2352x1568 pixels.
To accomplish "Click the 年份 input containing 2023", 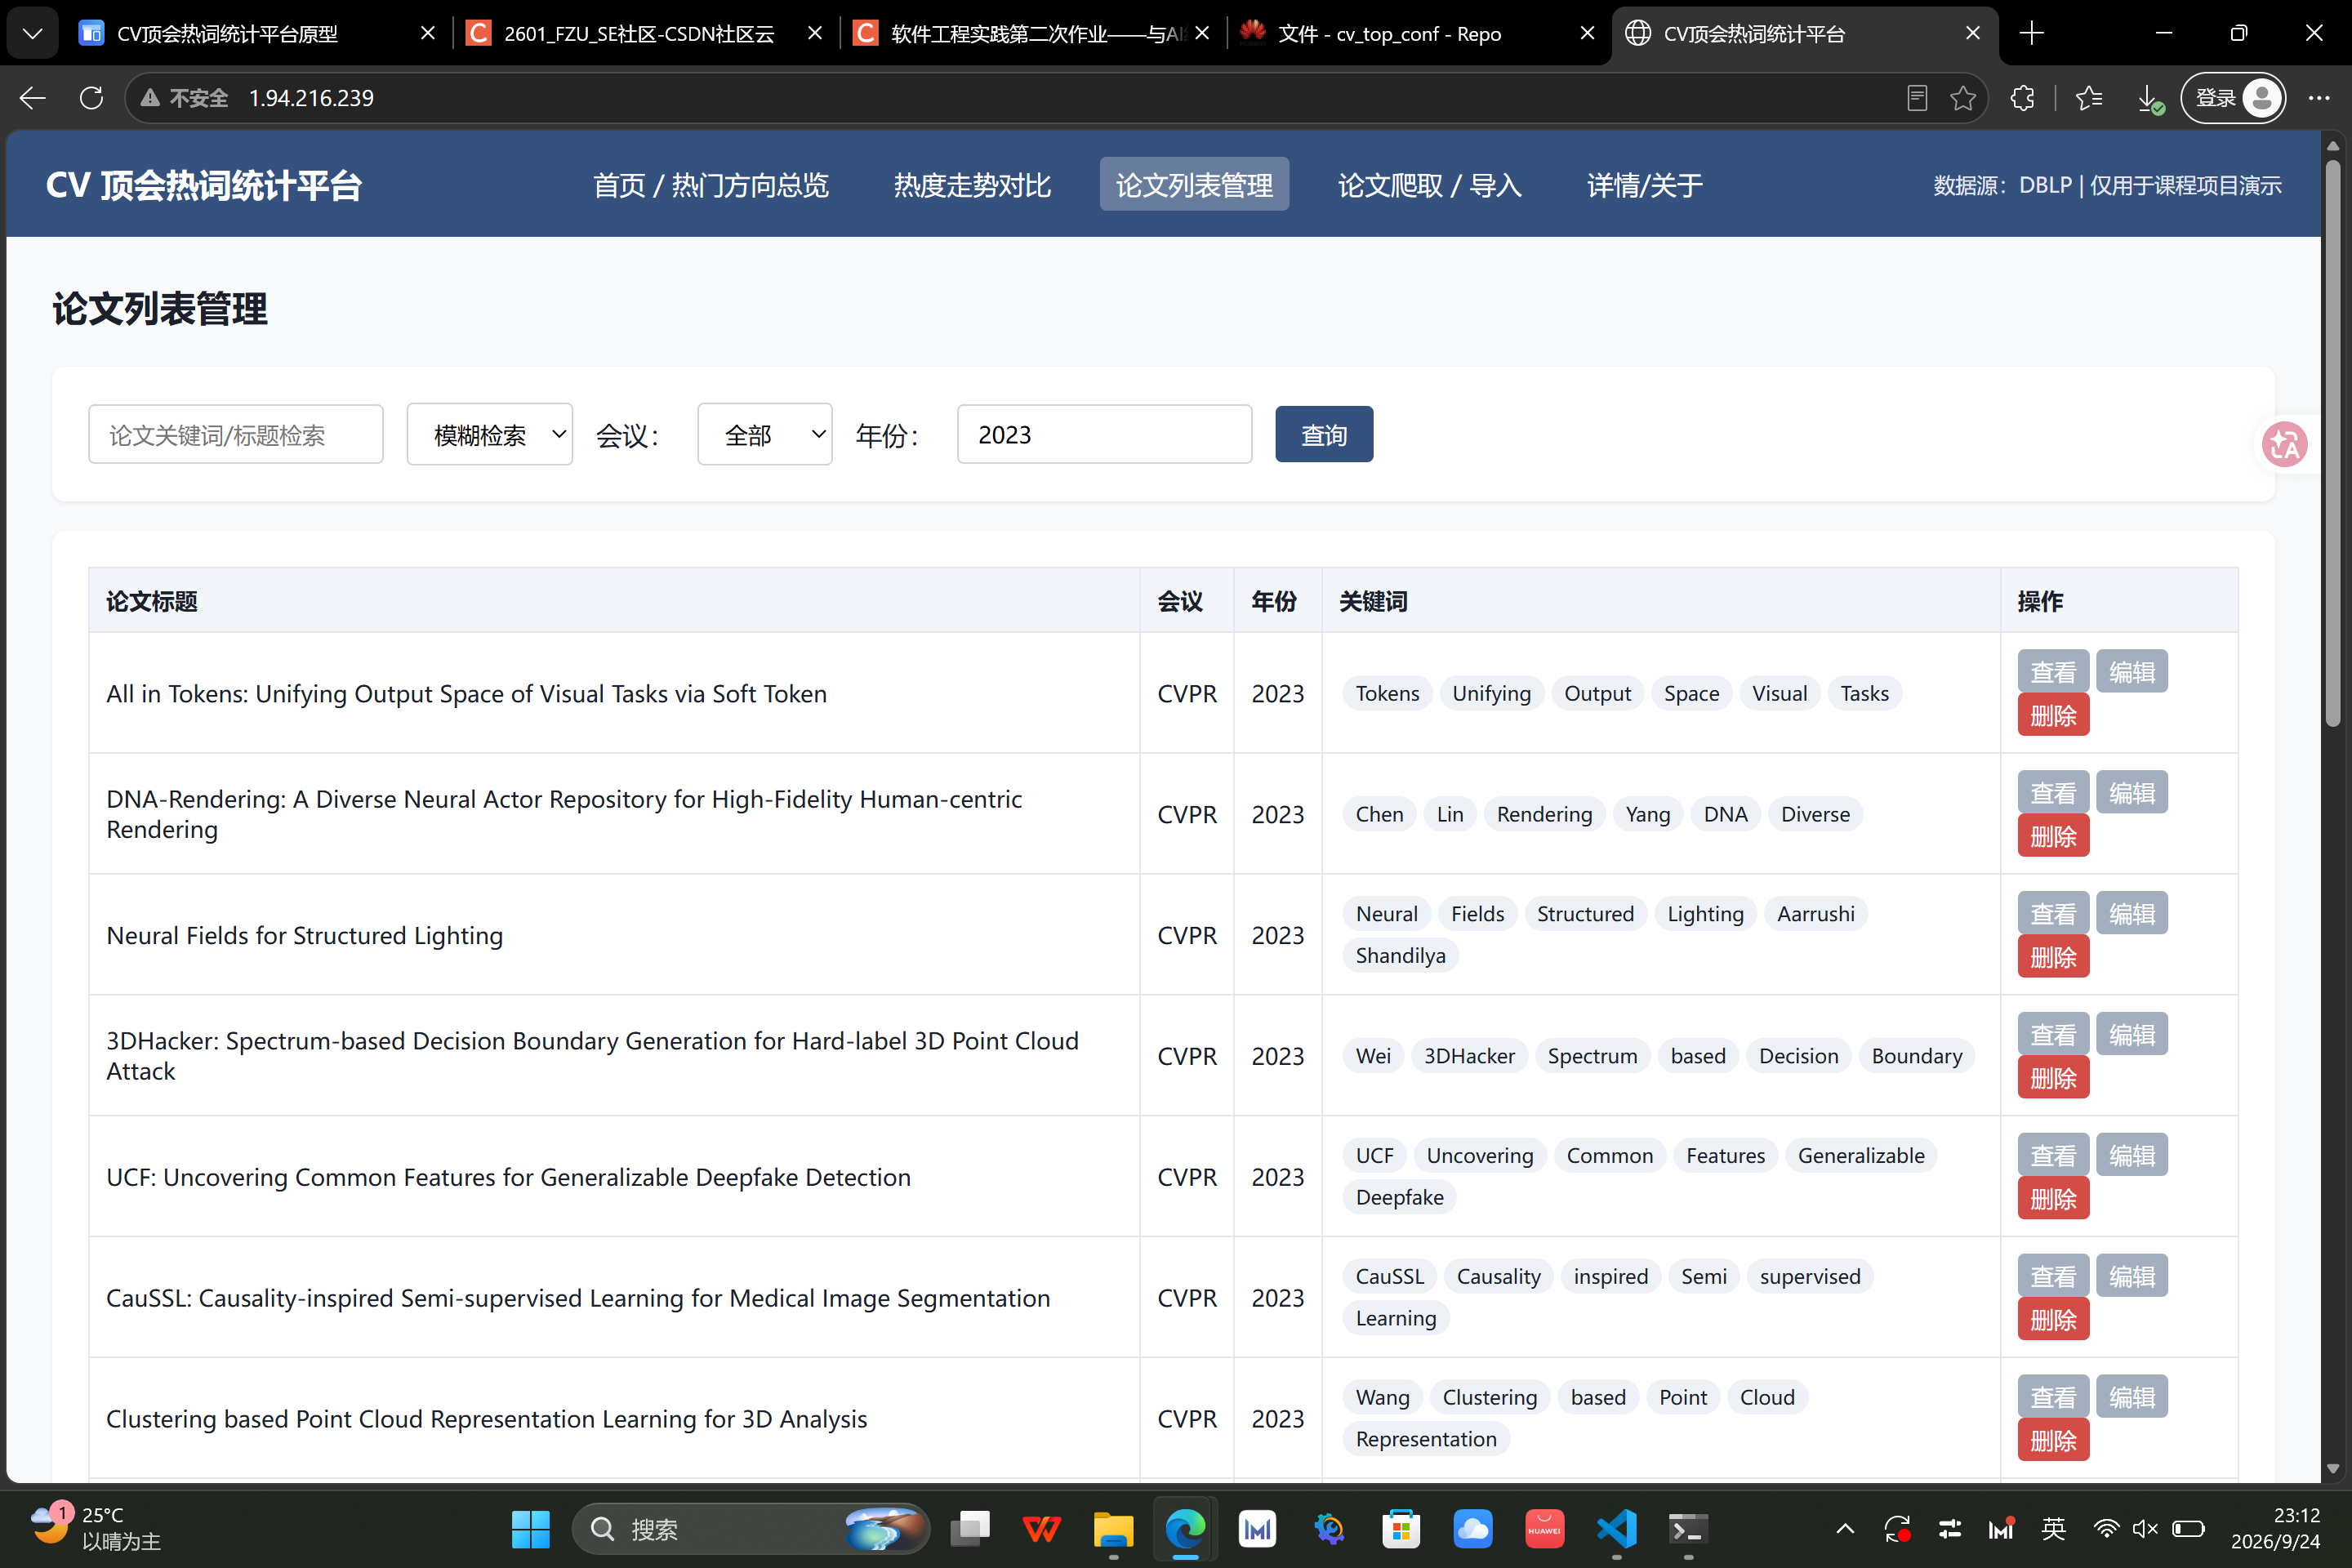I will 1104,434.
